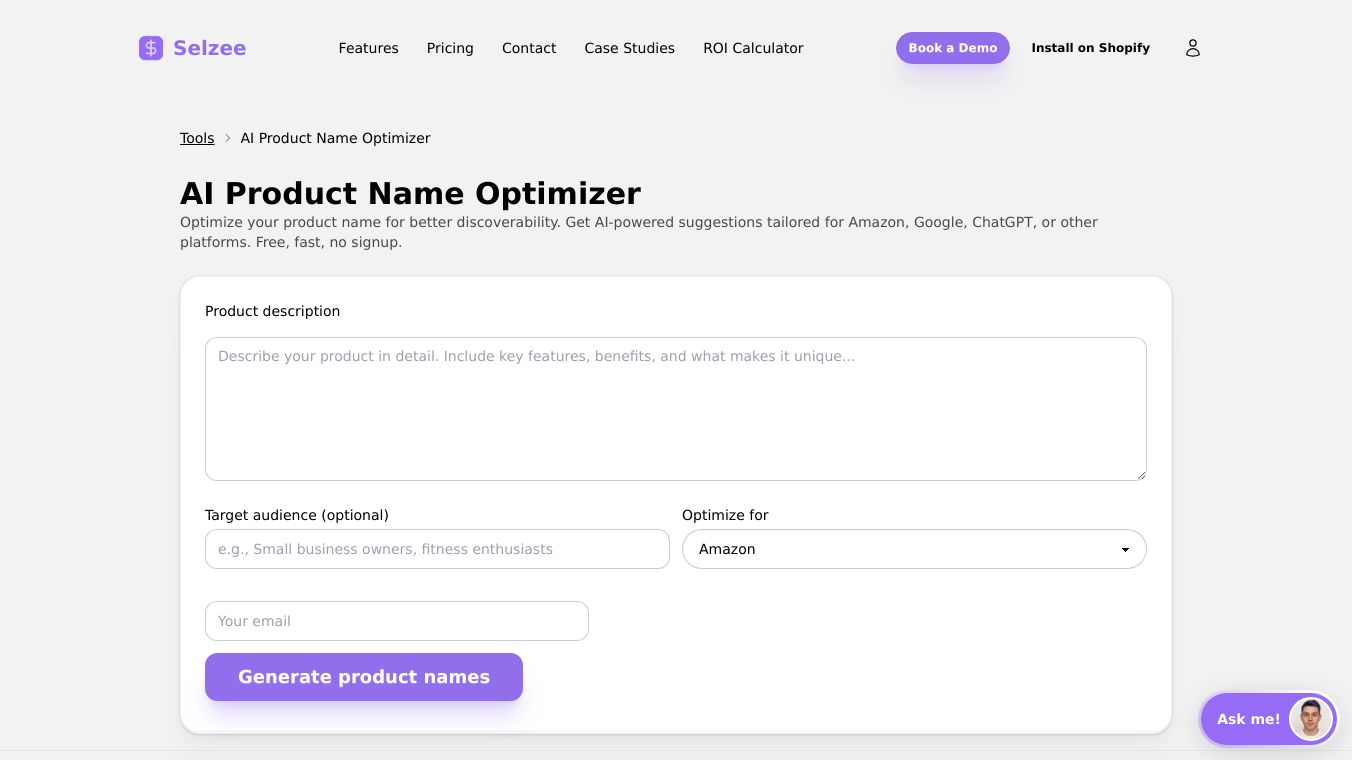The width and height of the screenshot is (1352, 760).
Task: Click the Selzee dollar logo icon
Action: pyautogui.click(x=151, y=48)
